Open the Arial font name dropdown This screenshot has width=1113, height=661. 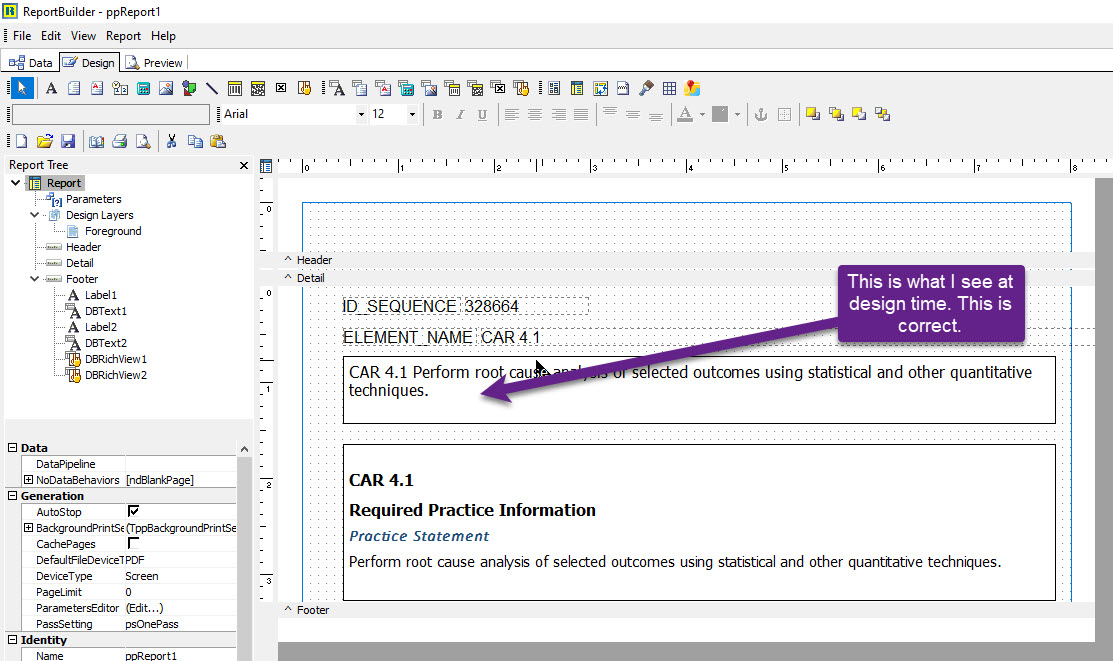(x=361, y=114)
